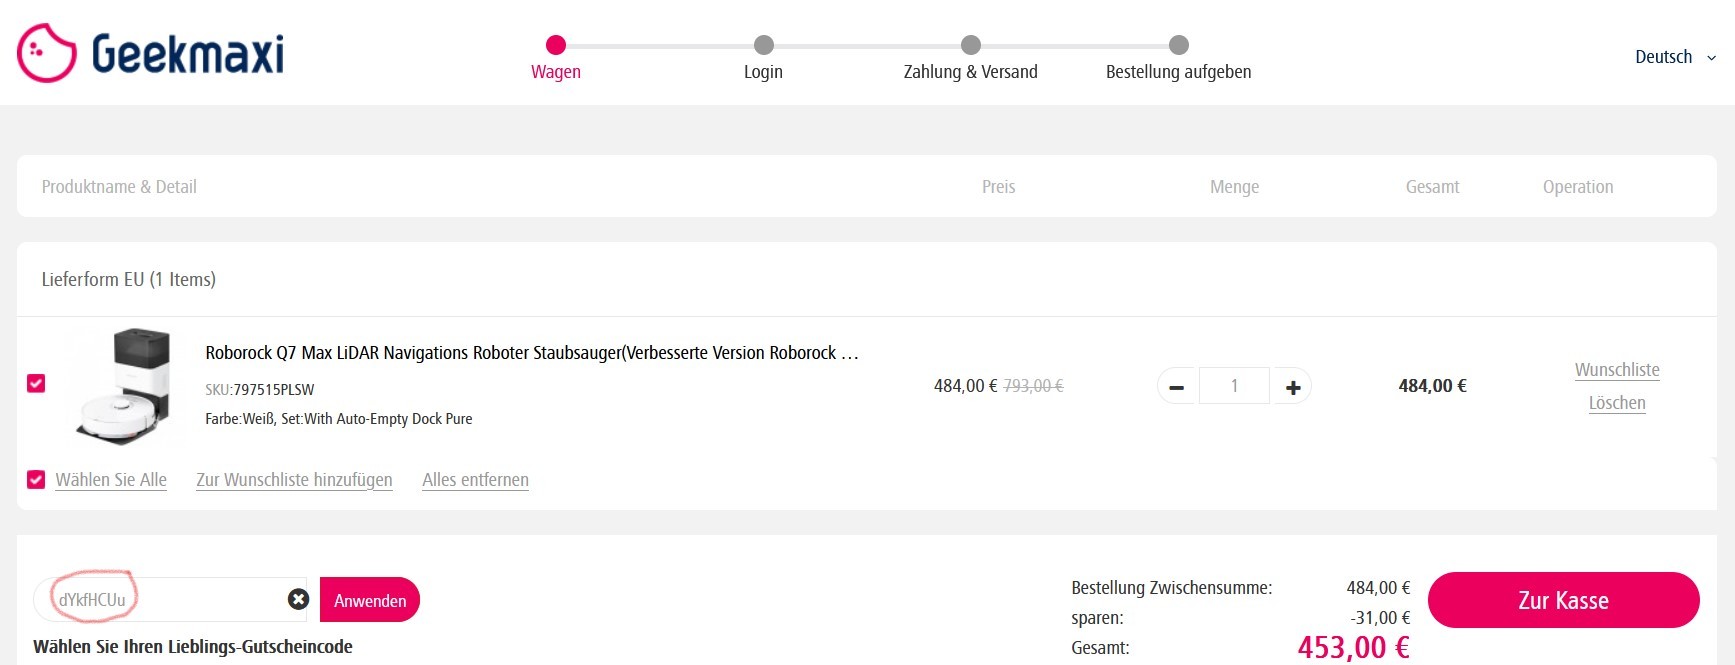Click the 484,00 € unit price
This screenshot has height=665, width=1735.
pos(965,386)
